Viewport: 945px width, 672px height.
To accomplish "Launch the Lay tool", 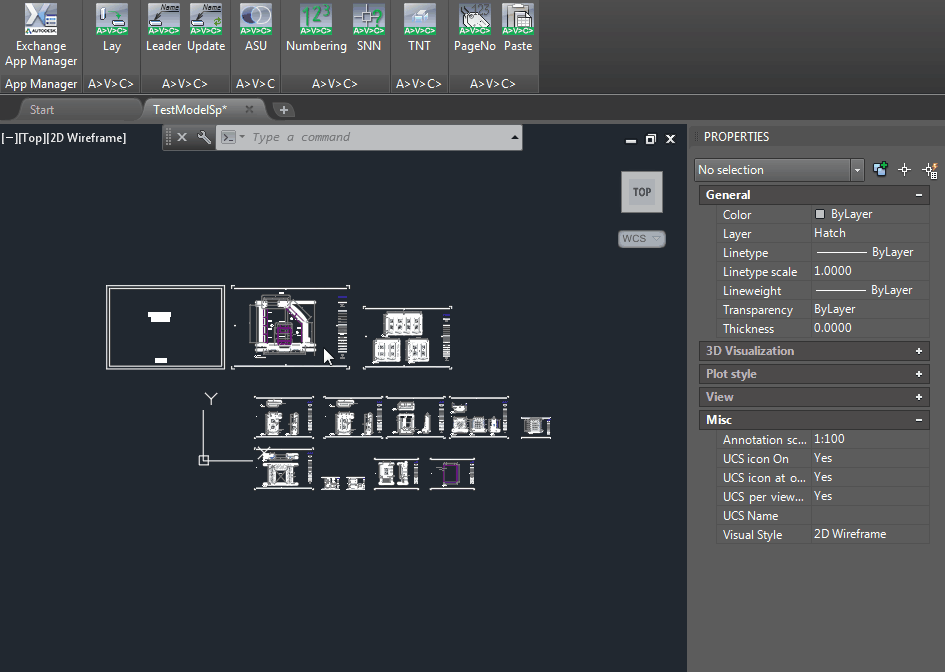I will point(111,28).
